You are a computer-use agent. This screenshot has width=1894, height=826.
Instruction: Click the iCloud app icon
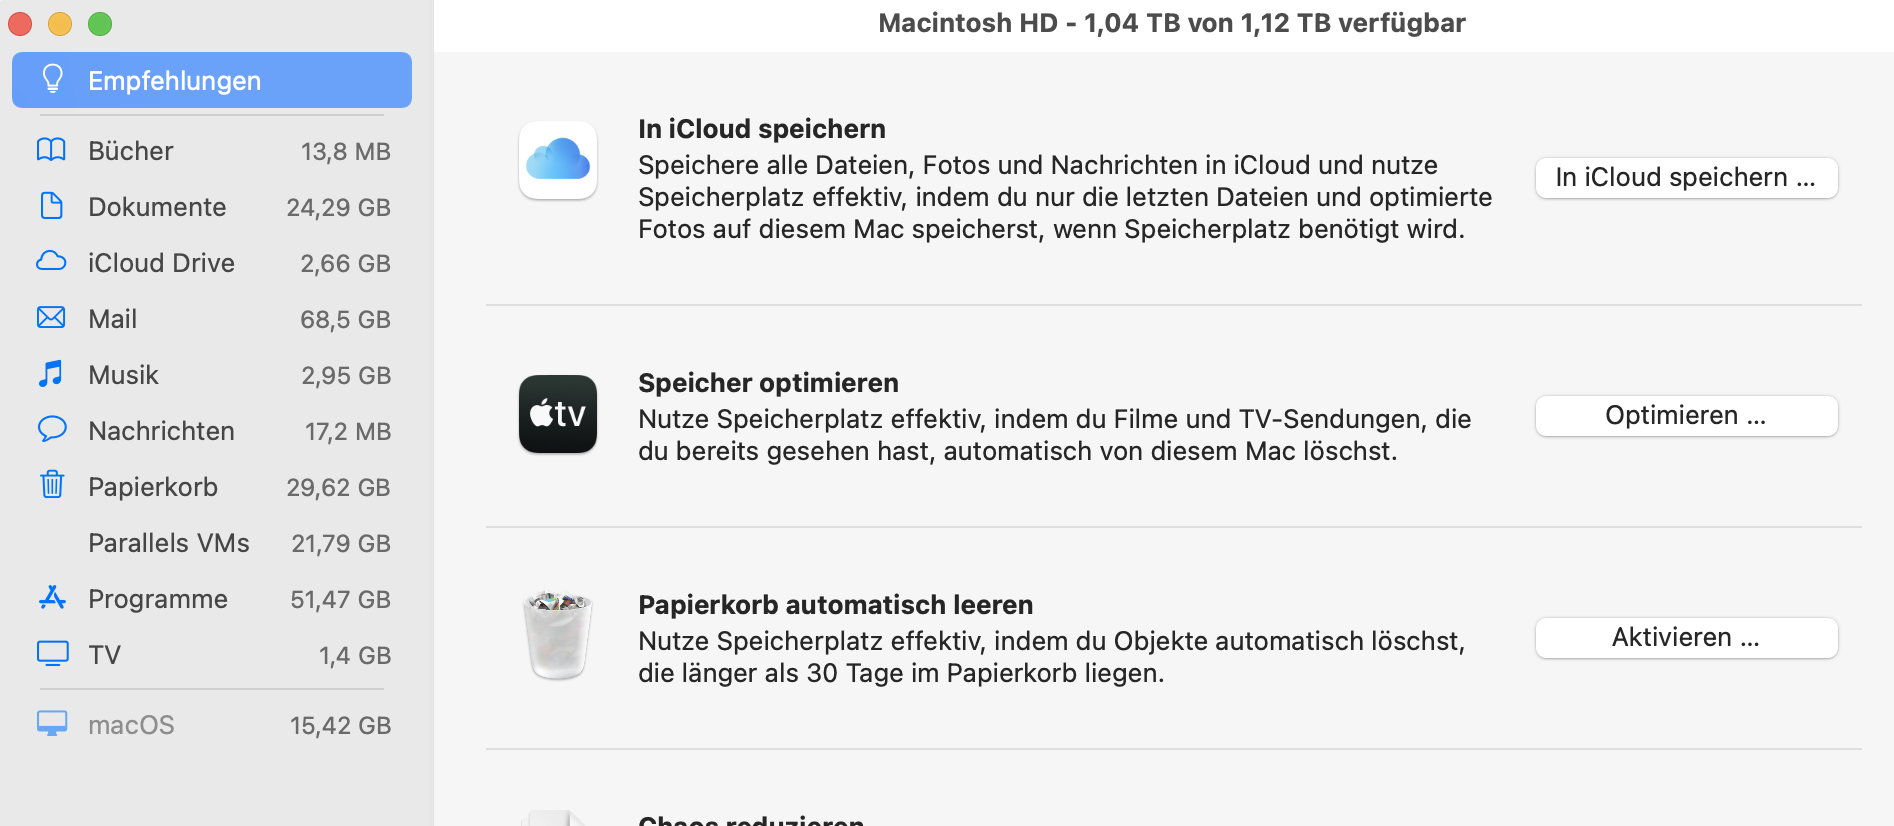click(558, 160)
